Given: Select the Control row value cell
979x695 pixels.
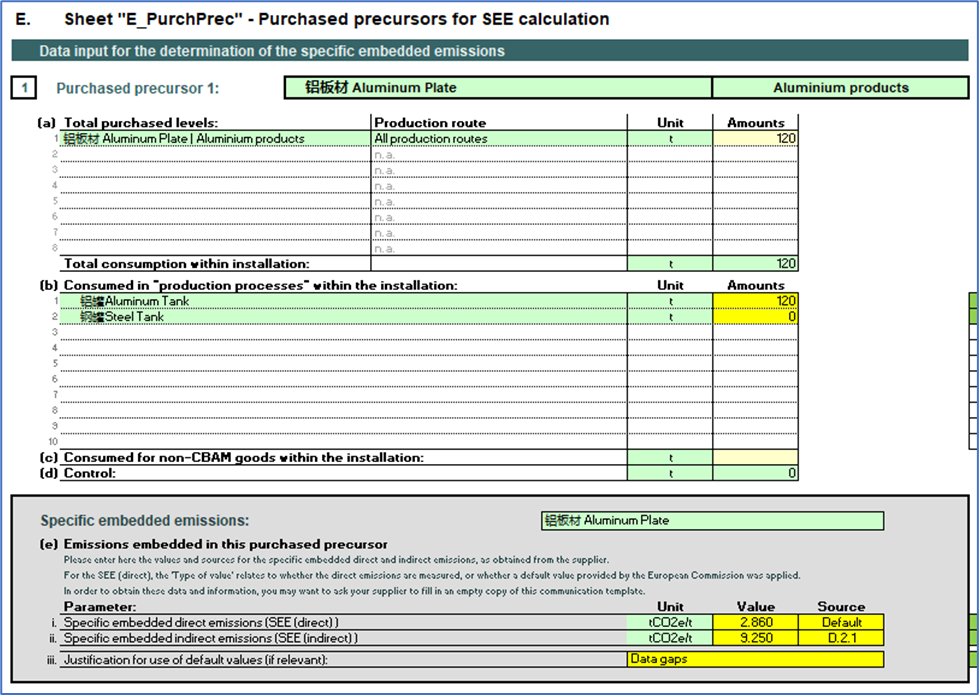Looking at the screenshot, I should click(755, 473).
